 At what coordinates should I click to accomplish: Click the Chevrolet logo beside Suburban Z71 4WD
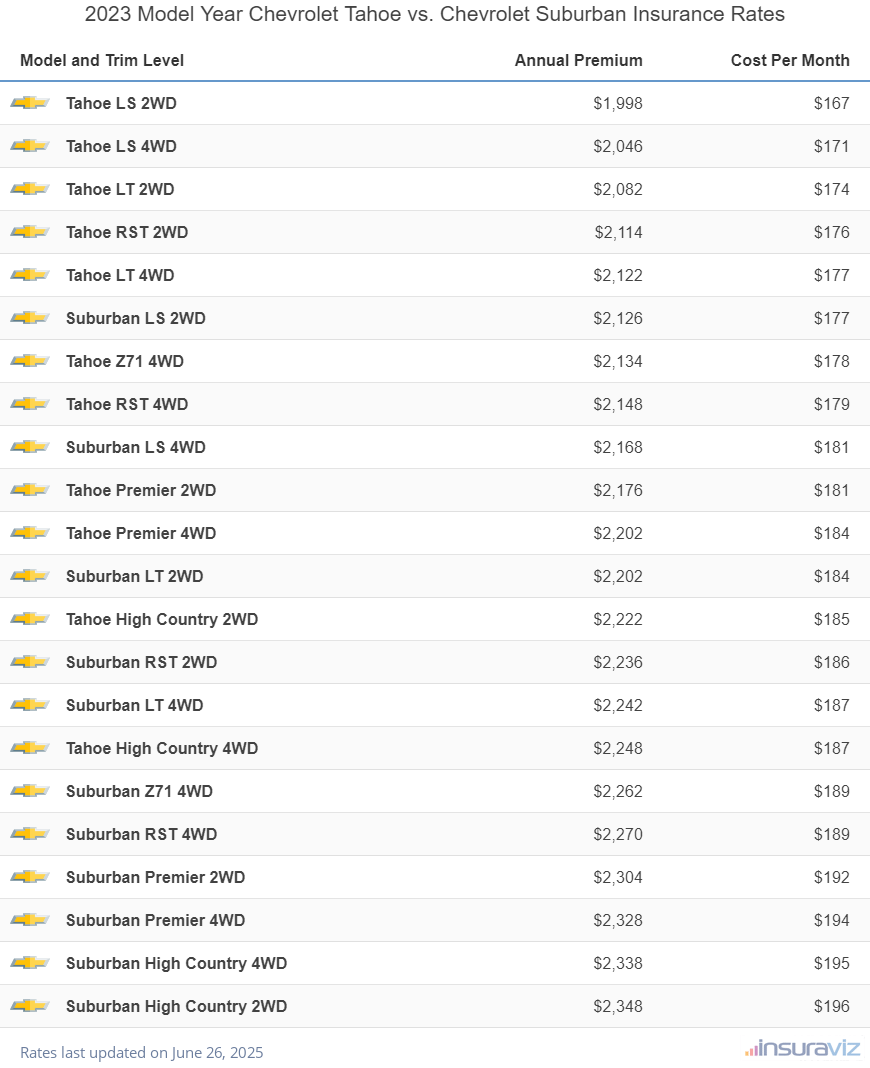click(x=30, y=790)
